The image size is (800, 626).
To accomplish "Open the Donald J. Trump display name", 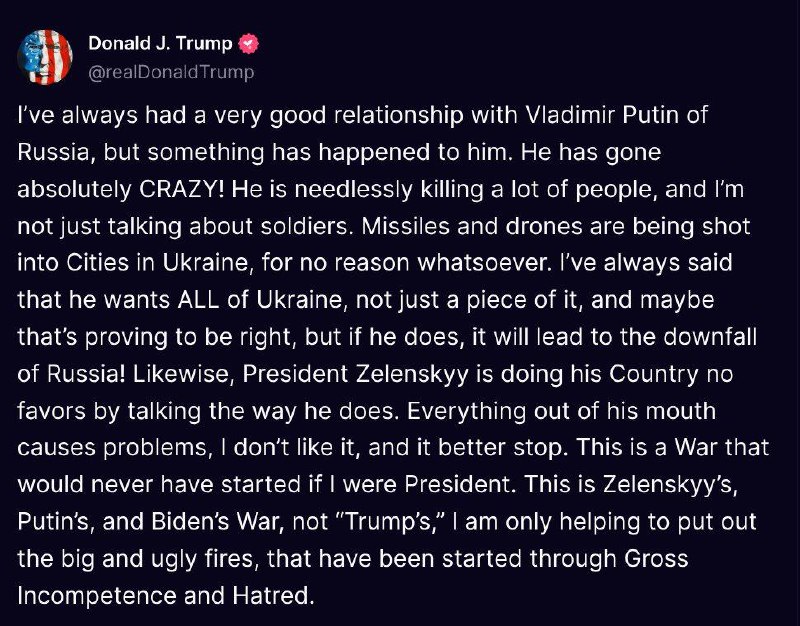I will coord(161,44).
